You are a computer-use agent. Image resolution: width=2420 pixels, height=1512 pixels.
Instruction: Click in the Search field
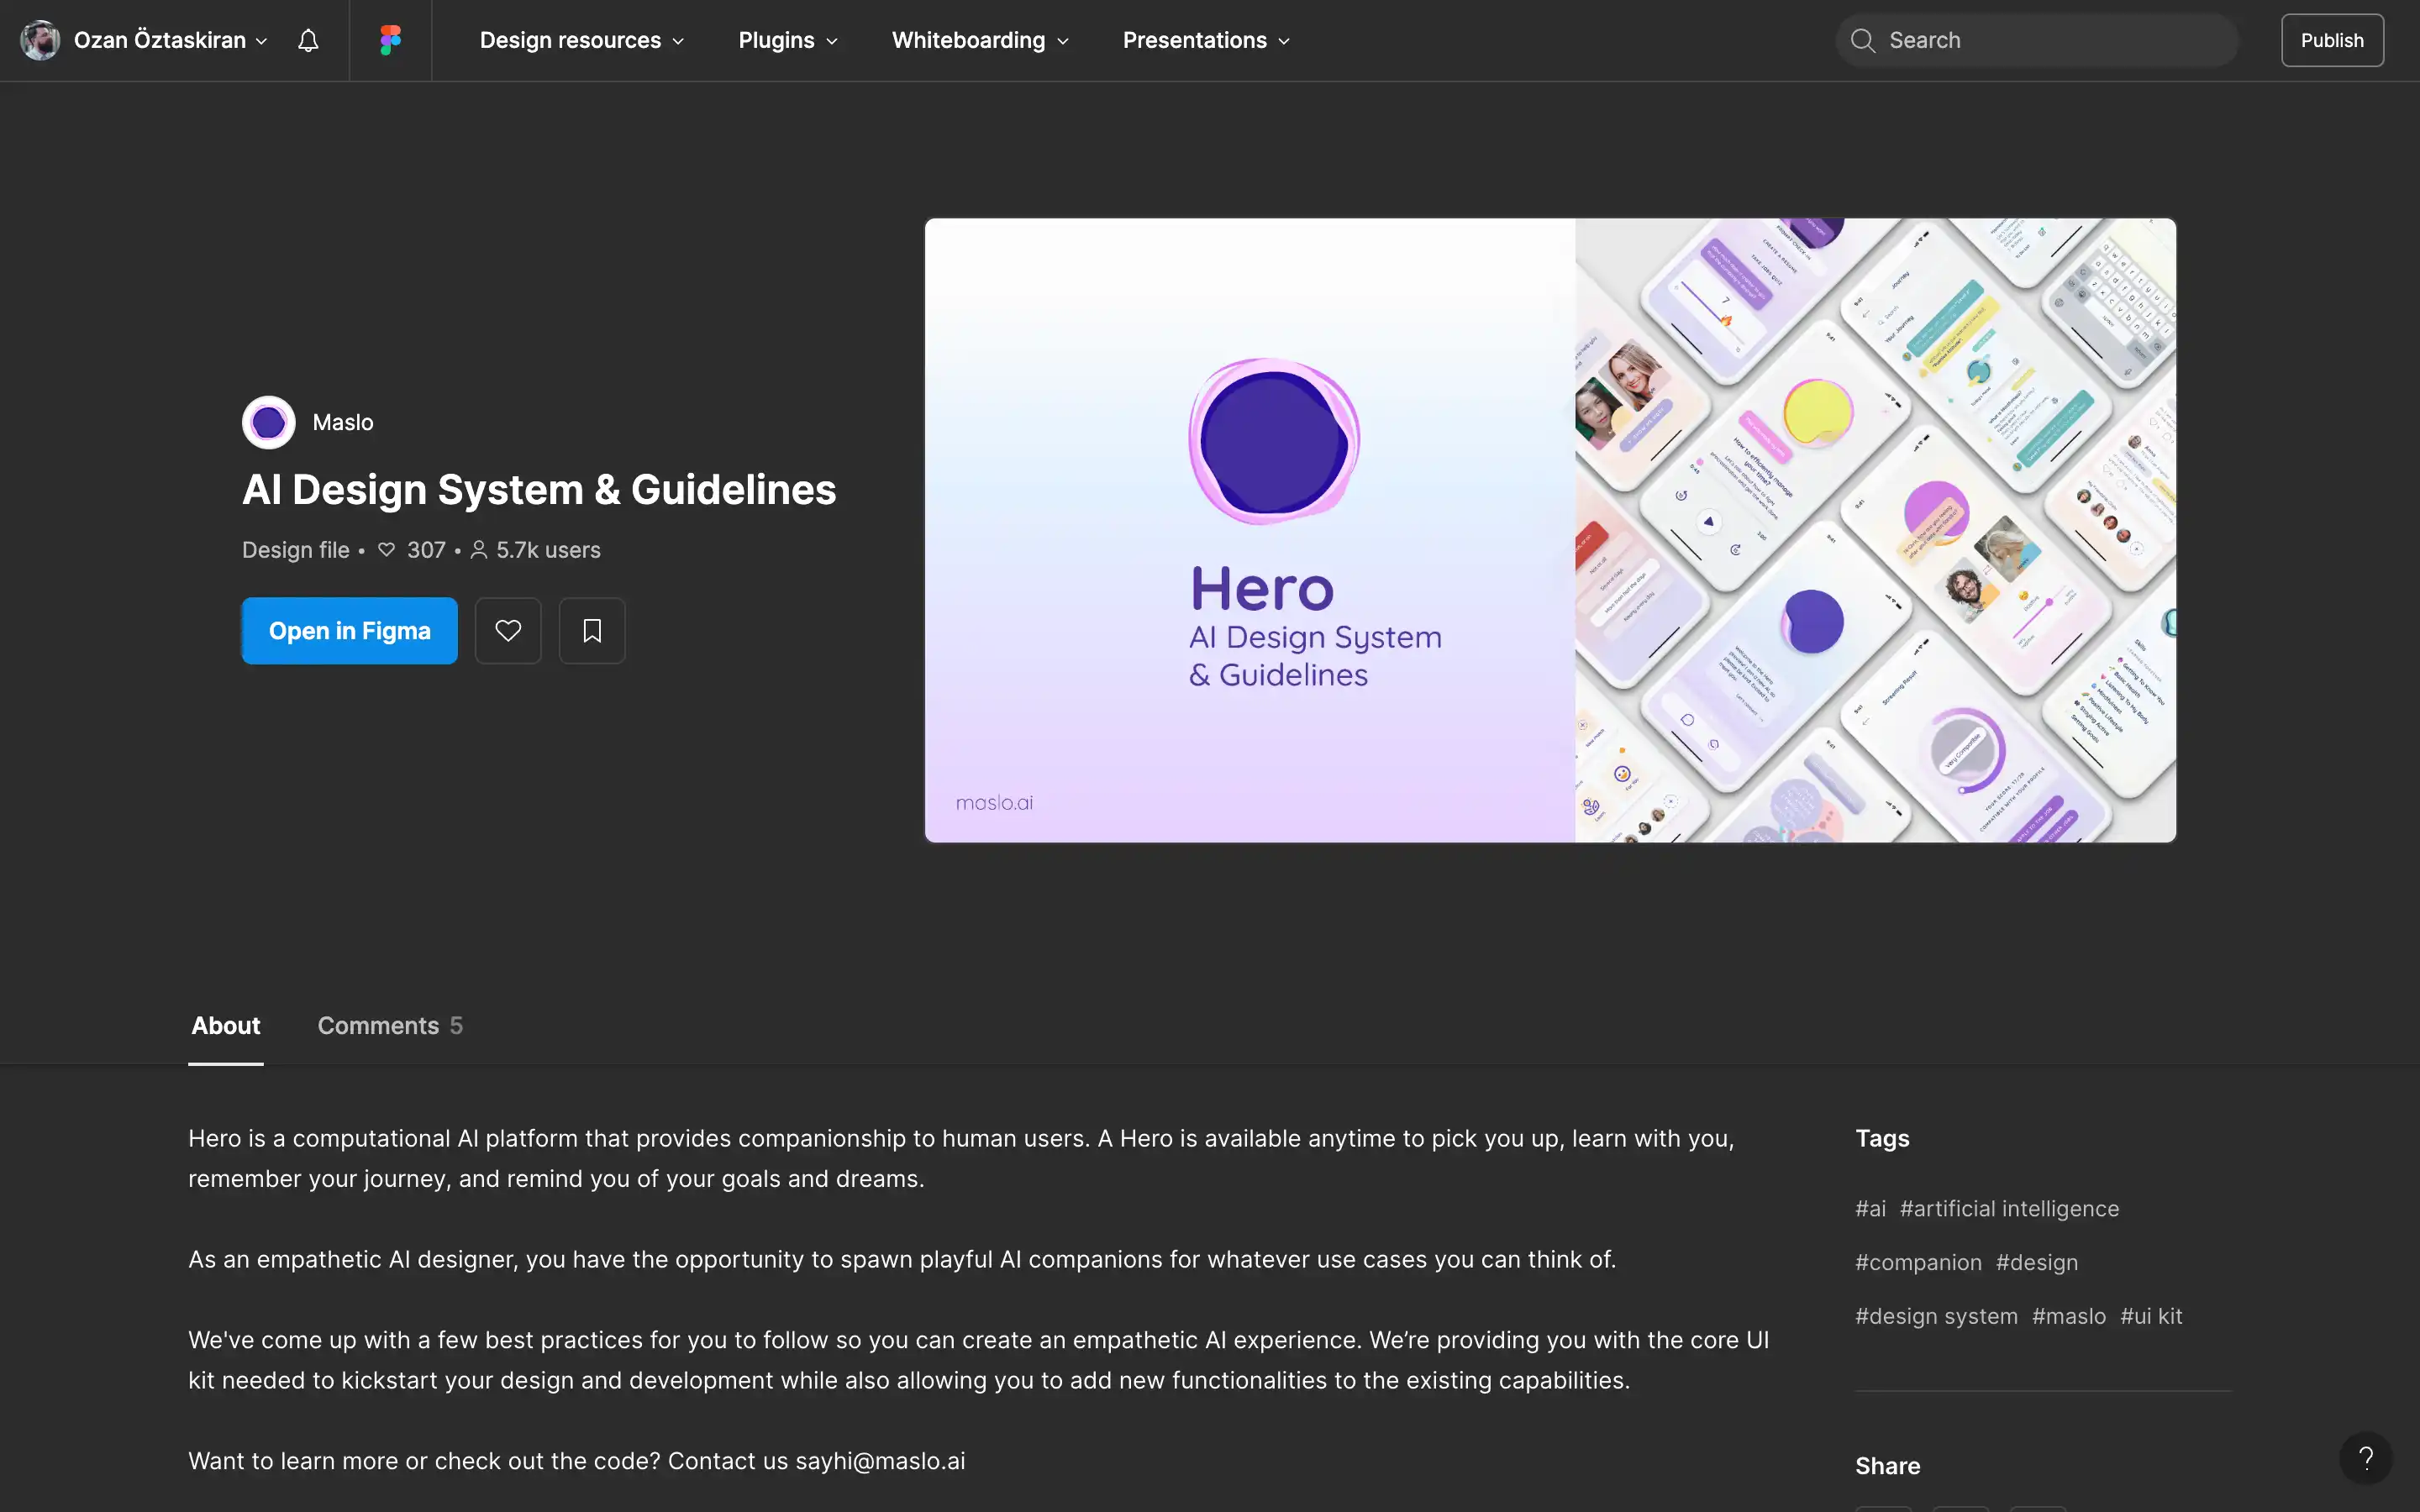pos(2037,40)
